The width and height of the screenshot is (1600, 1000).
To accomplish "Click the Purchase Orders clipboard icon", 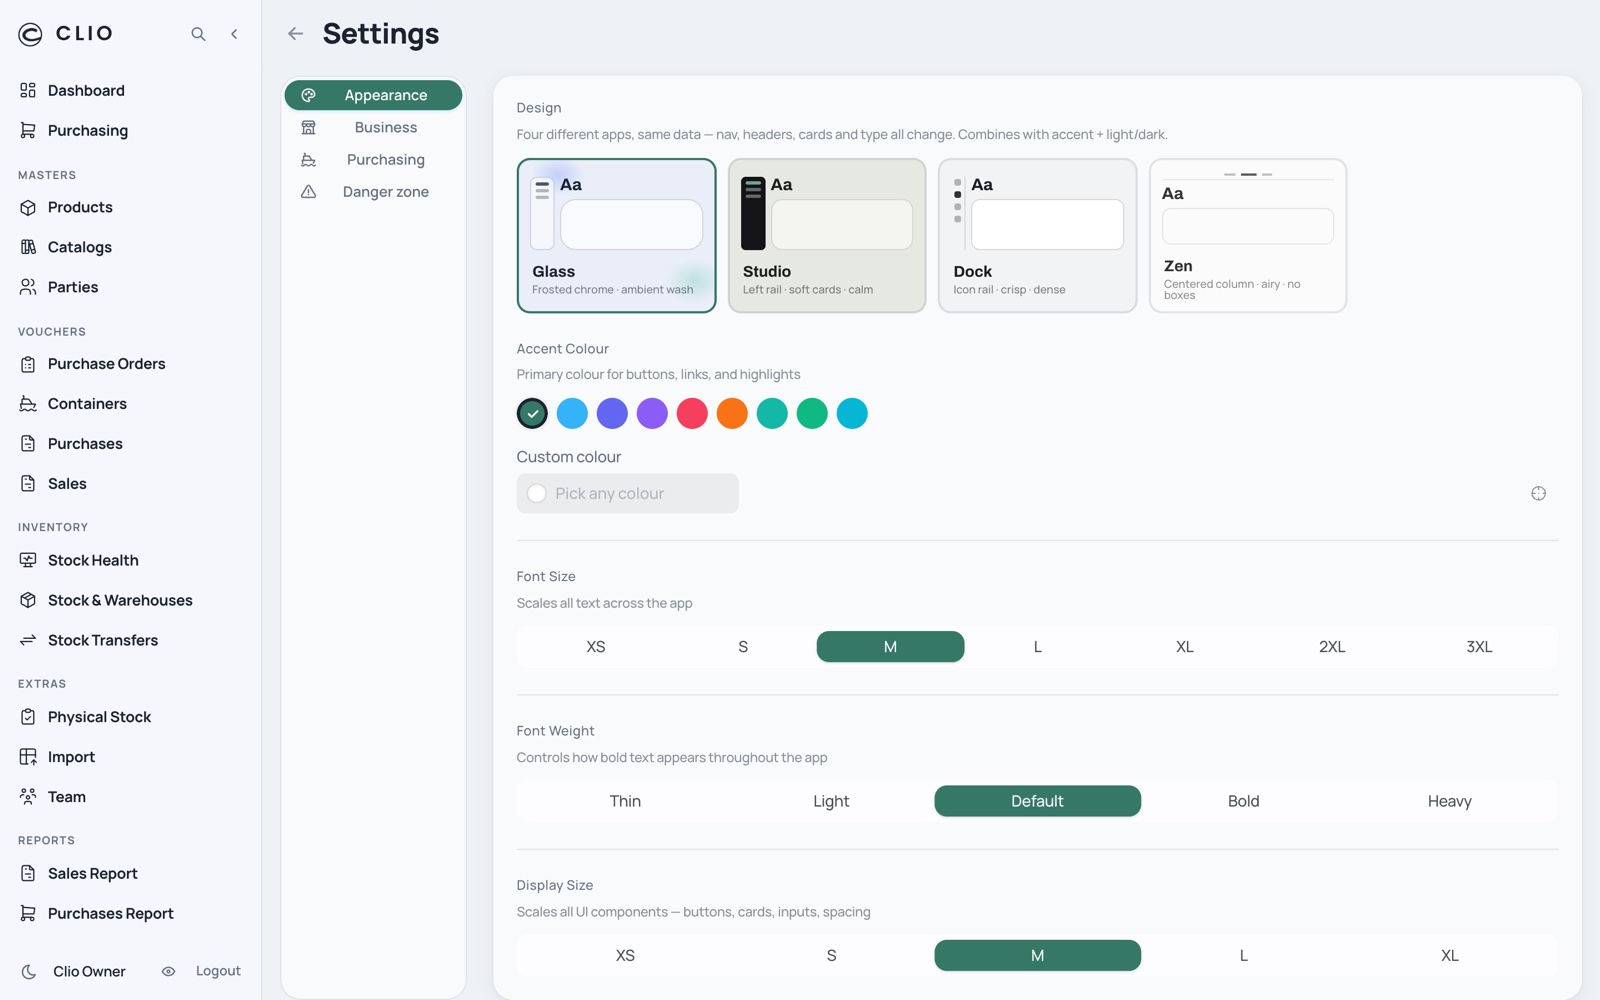I will click(x=28, y=364).
